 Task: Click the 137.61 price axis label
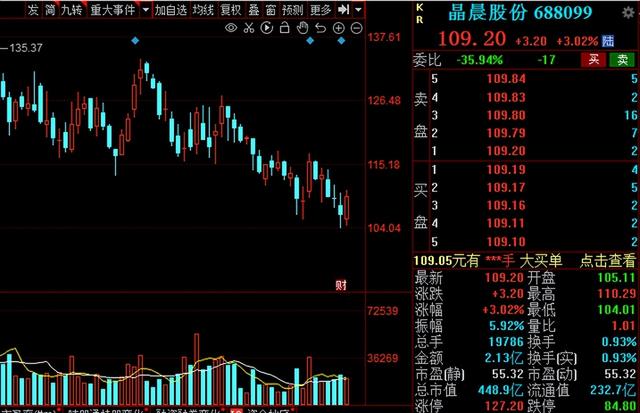click(384, 38)
